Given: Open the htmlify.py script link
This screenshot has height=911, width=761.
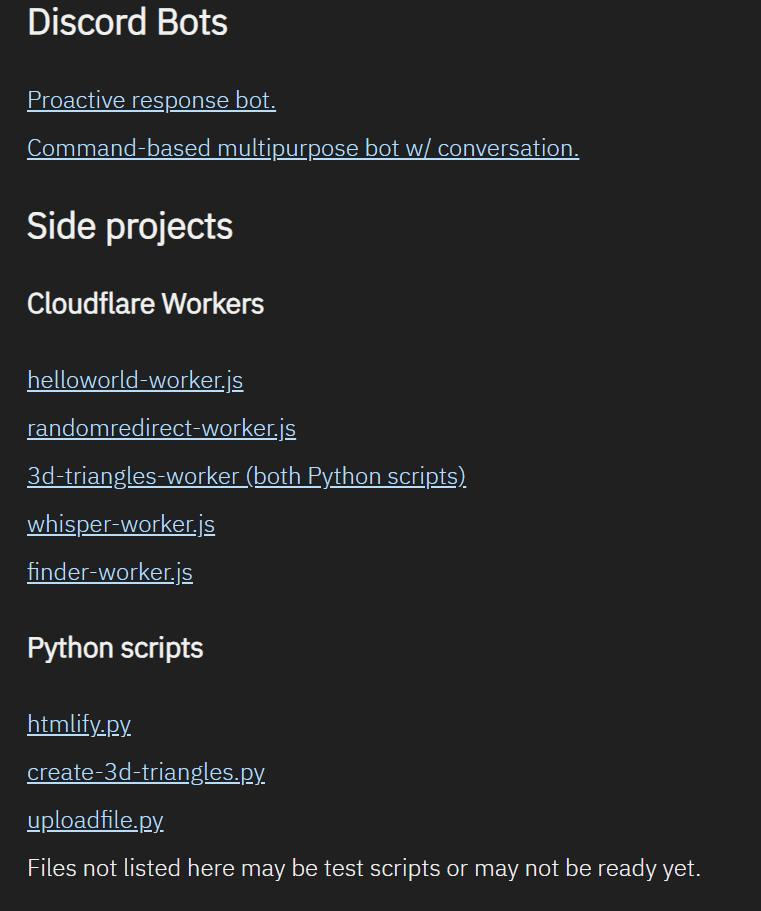Looking at the screenshot, I should coord(79,724).
